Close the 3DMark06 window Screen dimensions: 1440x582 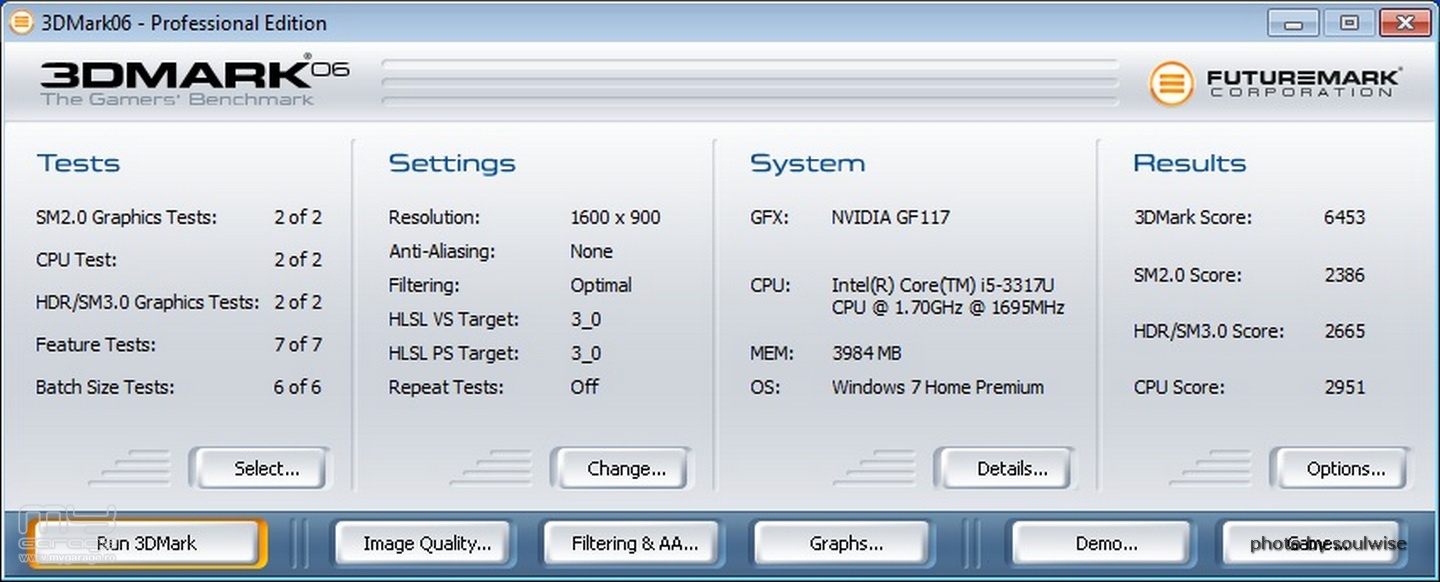(1405, 23)
